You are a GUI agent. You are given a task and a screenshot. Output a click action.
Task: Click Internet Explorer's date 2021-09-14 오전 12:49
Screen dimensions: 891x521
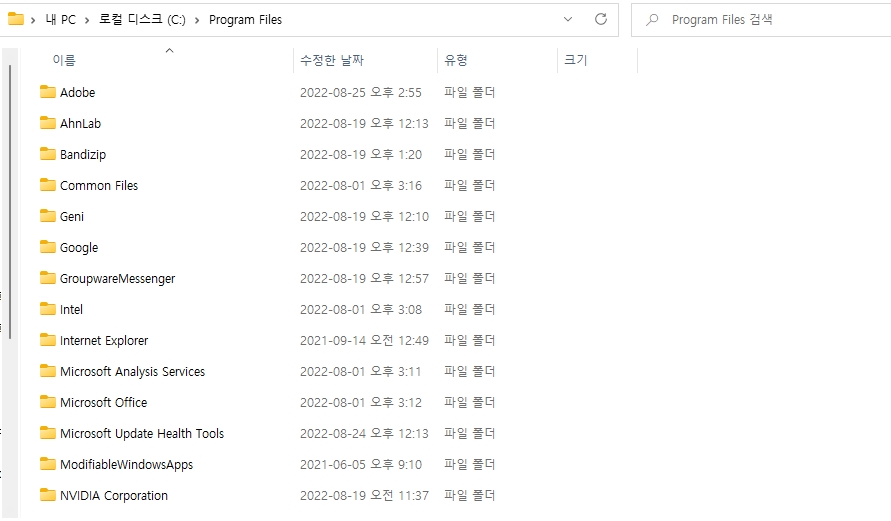(x=364, y=340)
